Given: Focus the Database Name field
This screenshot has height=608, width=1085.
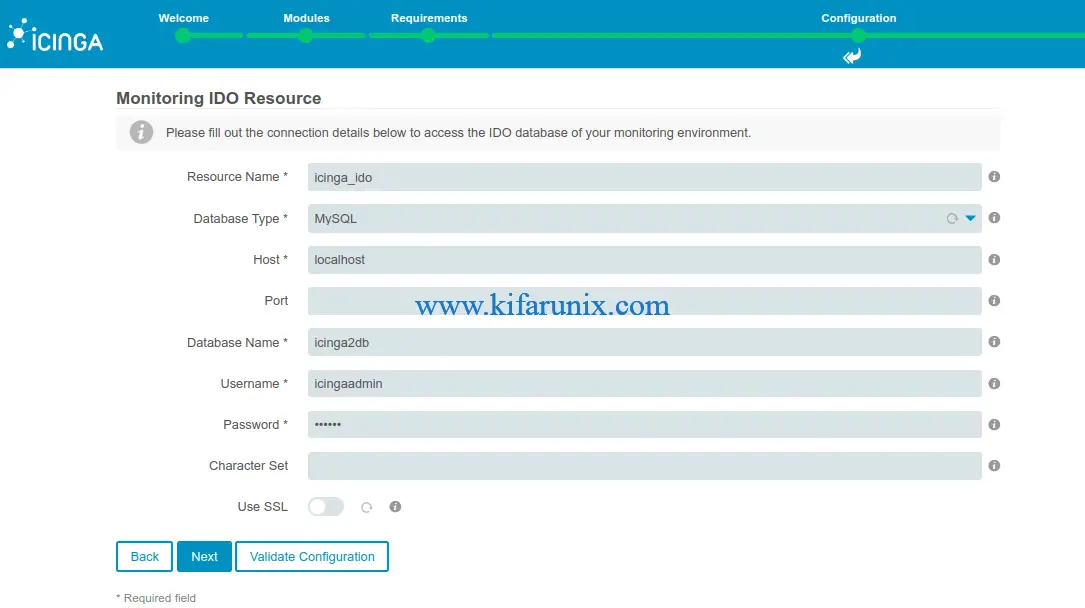Looking at the screenshot, I should tap(644, 342).
